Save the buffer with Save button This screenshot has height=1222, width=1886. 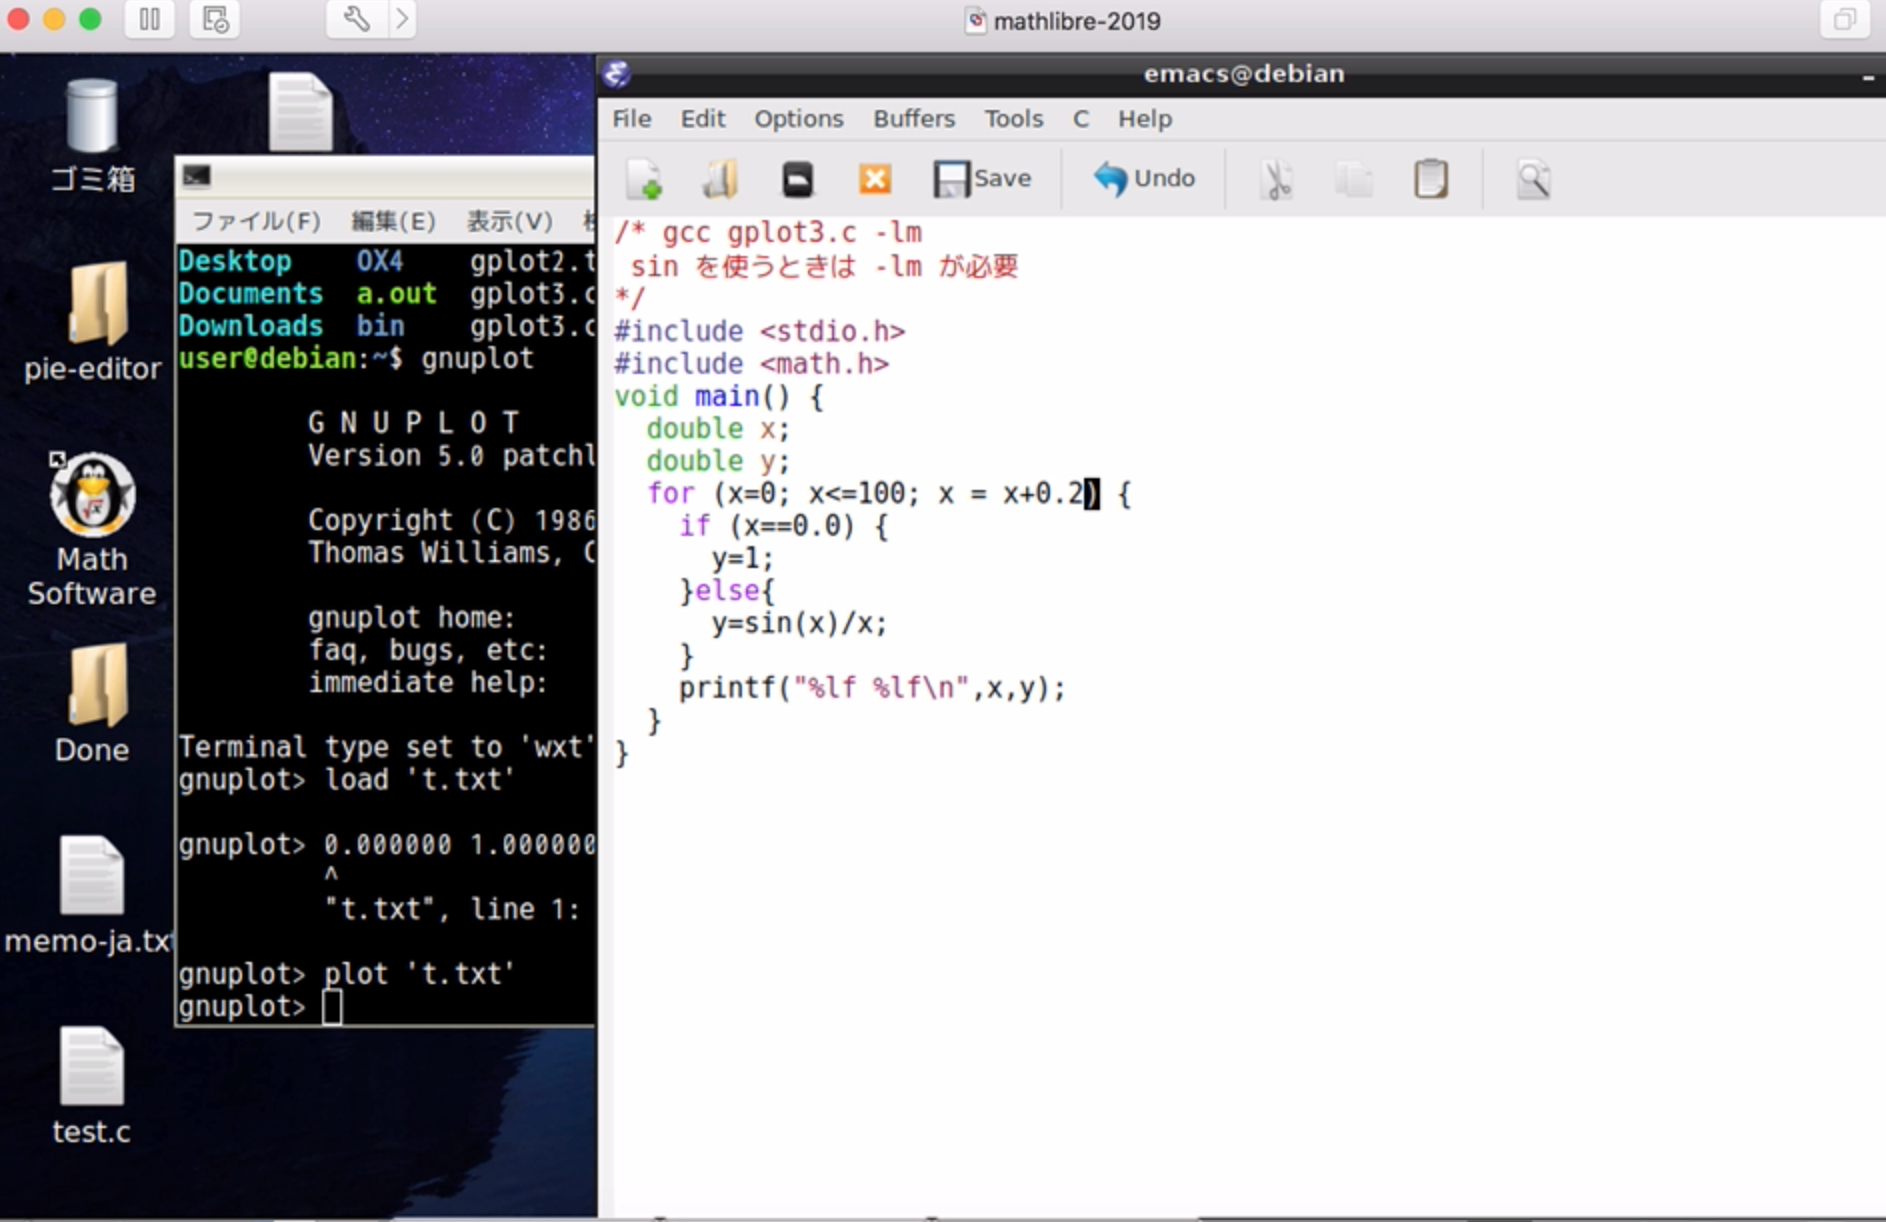tap(982, 179)
